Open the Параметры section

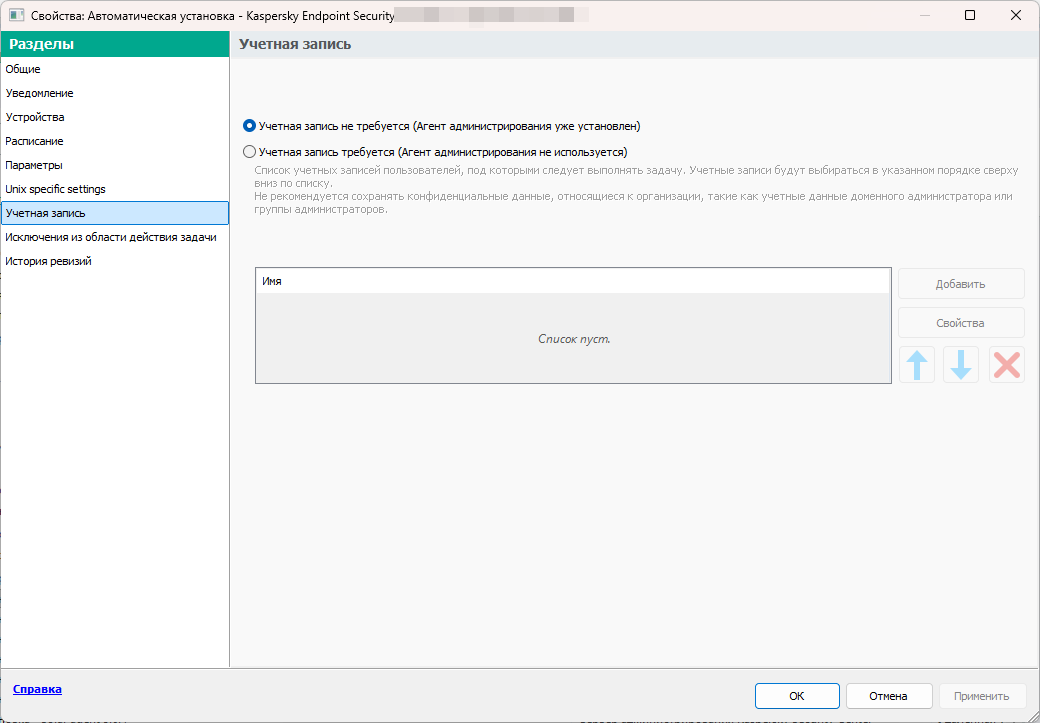(34, 165)
